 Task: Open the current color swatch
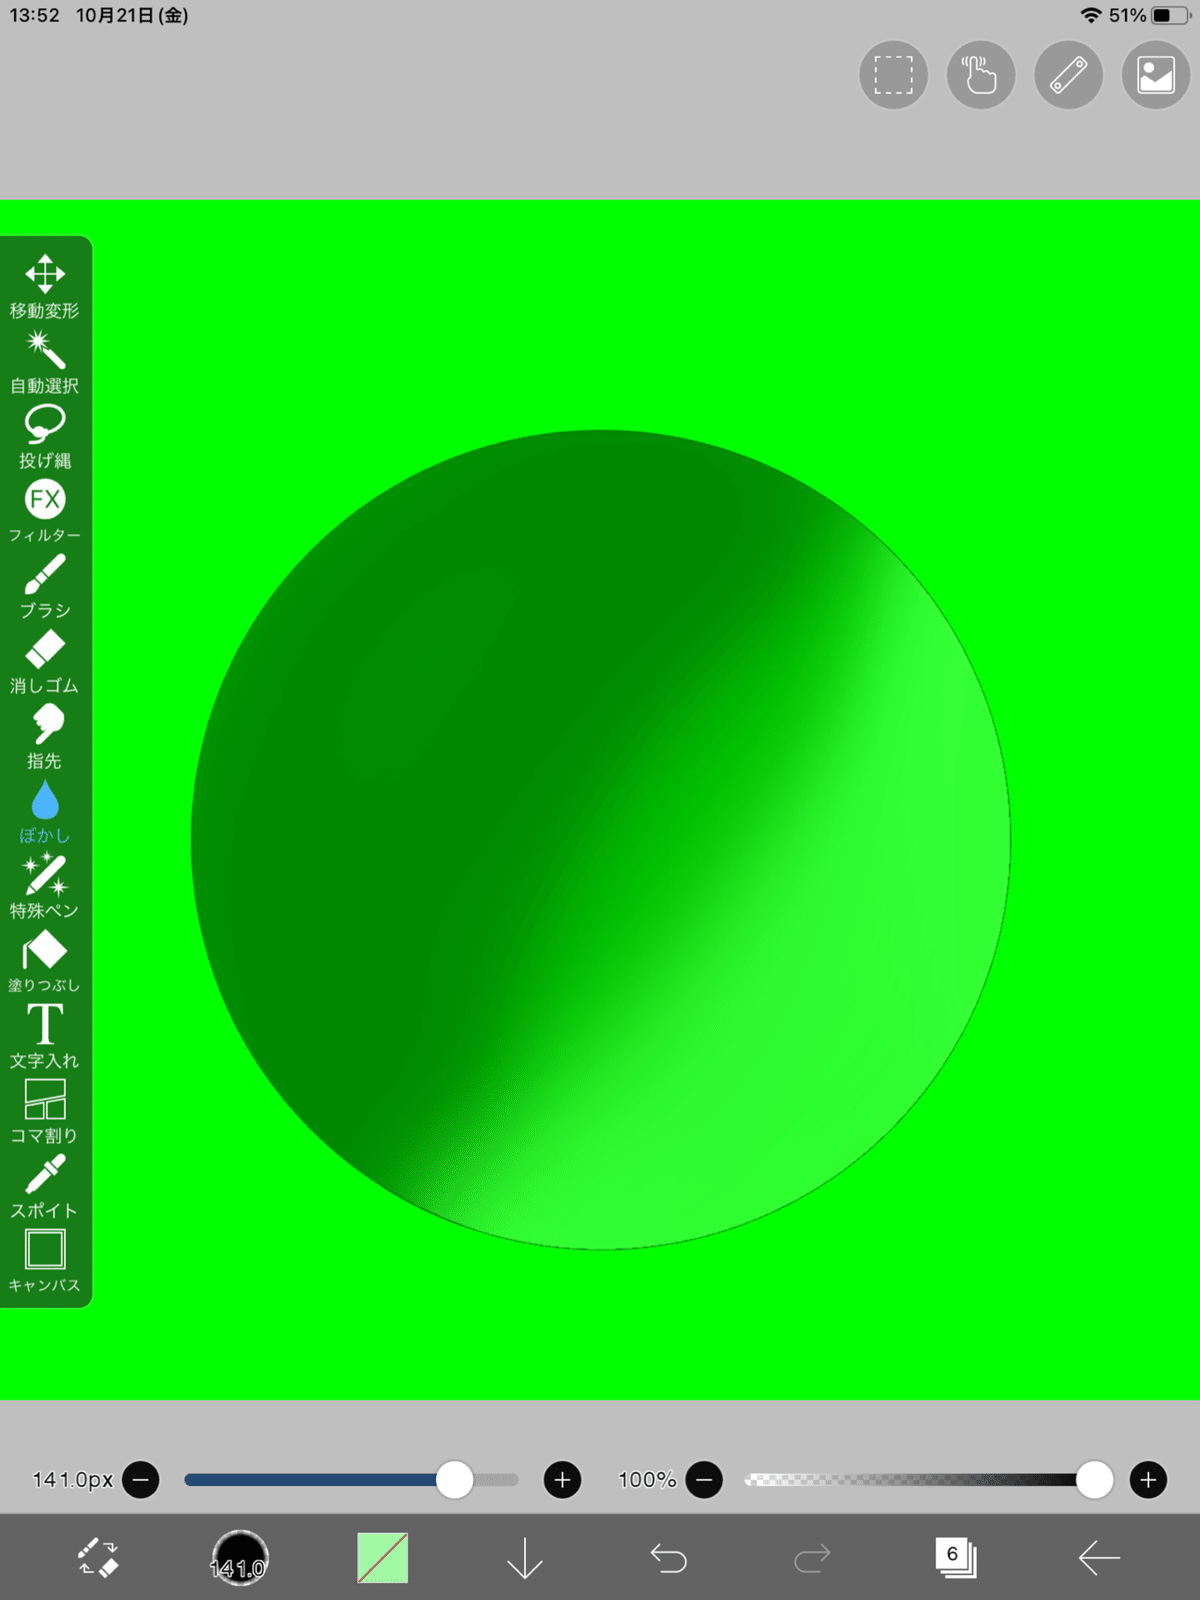tap(382, 1558)
